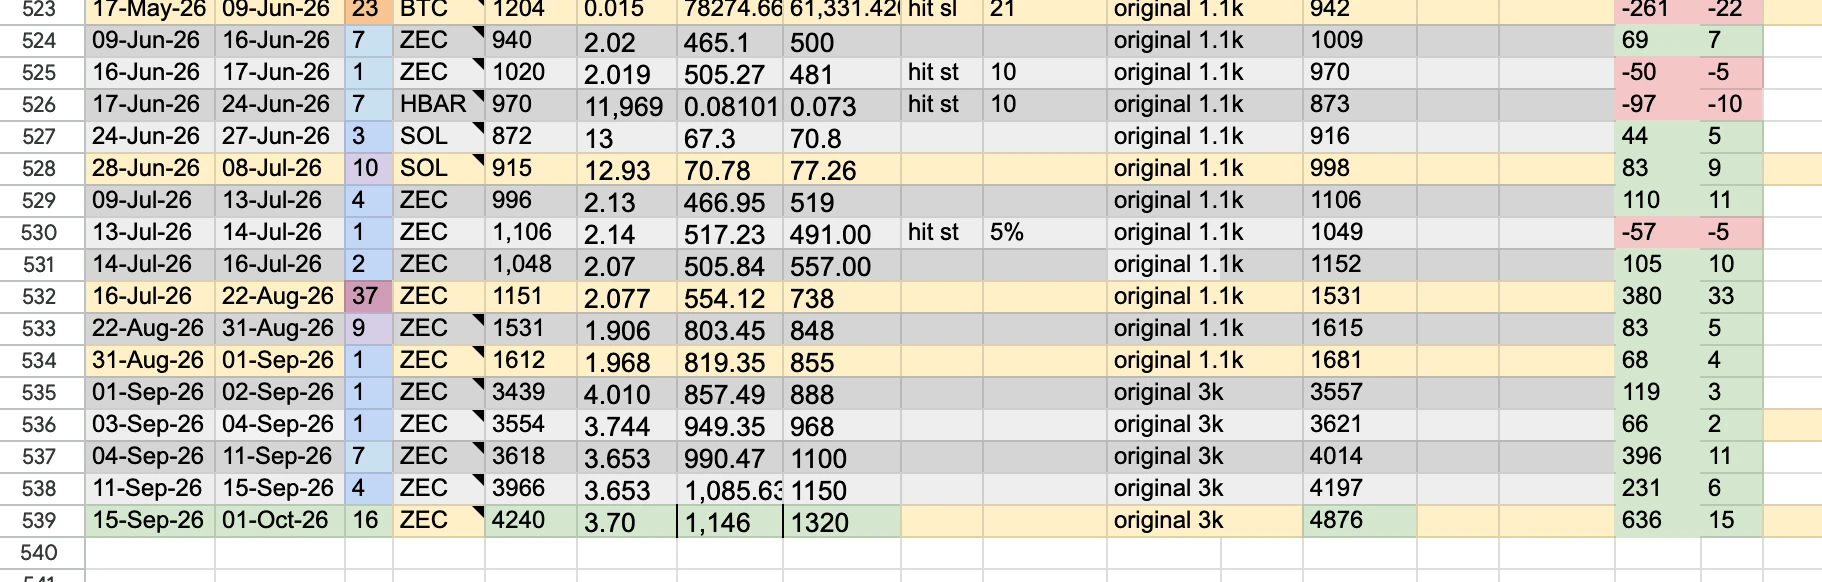Screen dimensions: 1822x582
Task: Click the date cell 28-Jun-26
Action: pyautogui.click(x=150, y=168)
